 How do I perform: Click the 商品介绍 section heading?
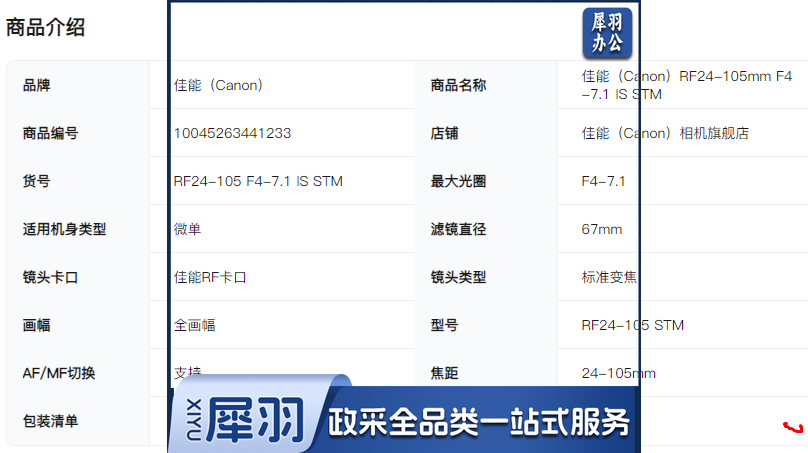point(45,28)
